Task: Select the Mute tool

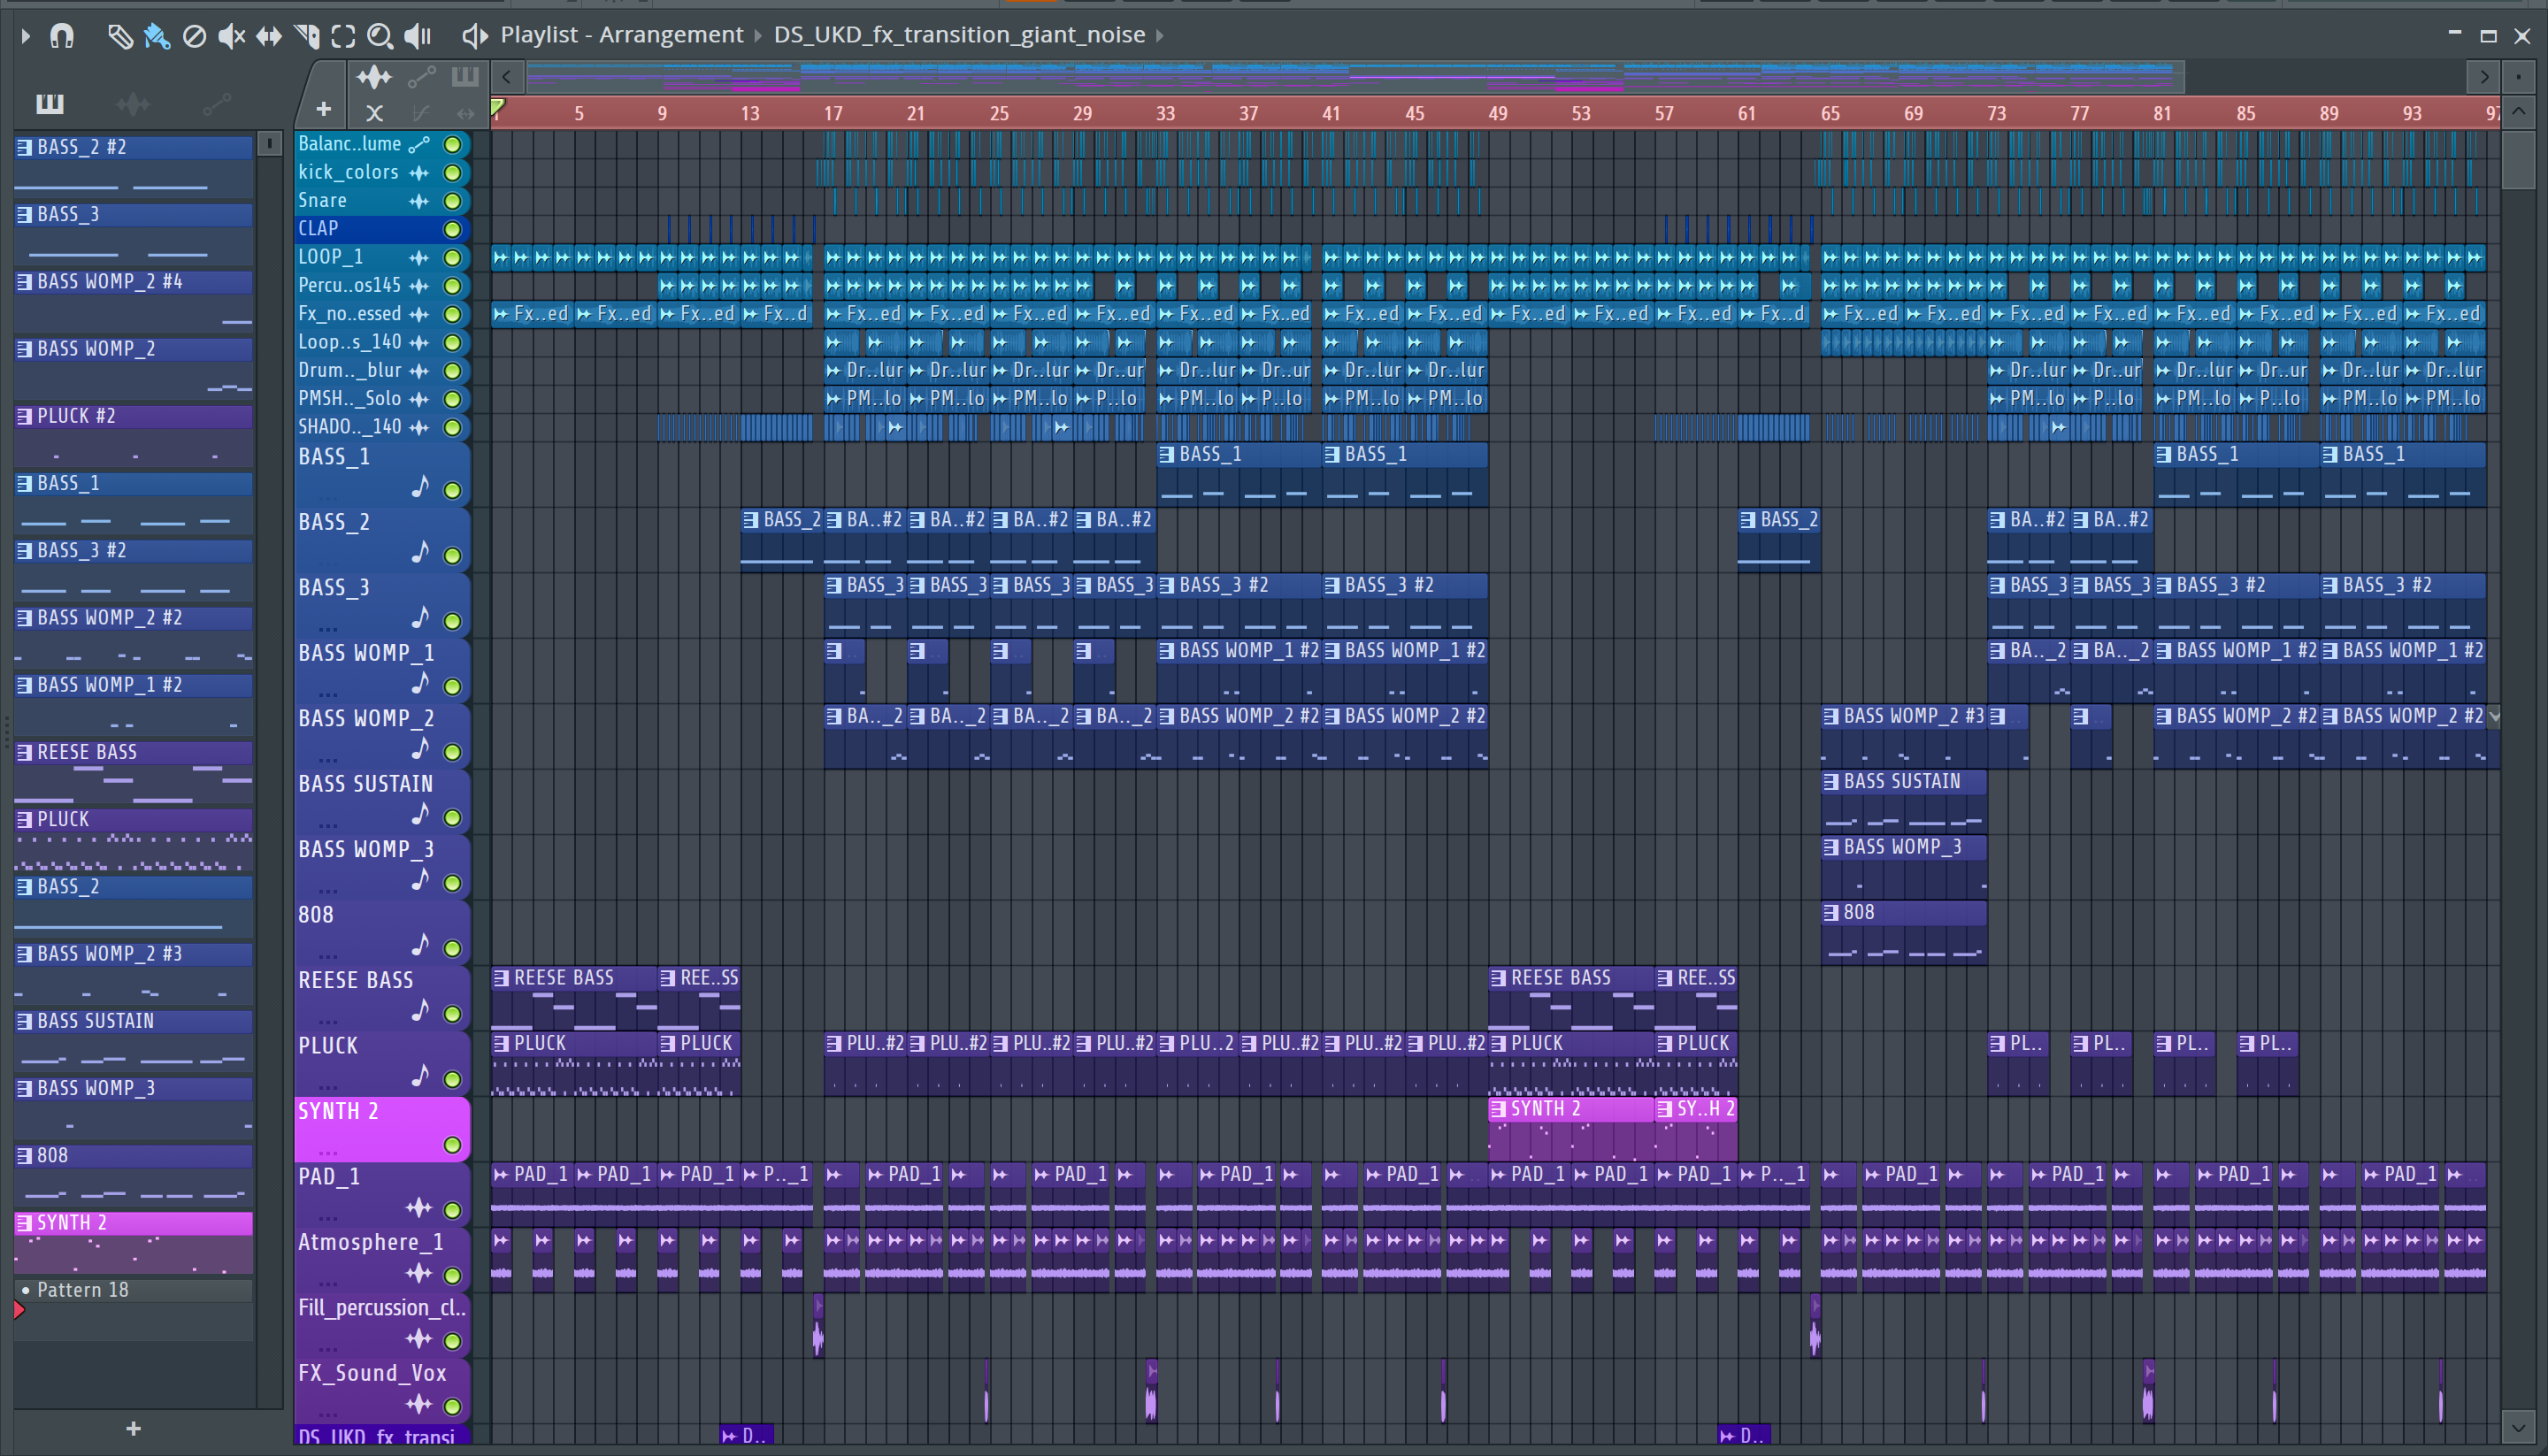Action: coord(232,37)
